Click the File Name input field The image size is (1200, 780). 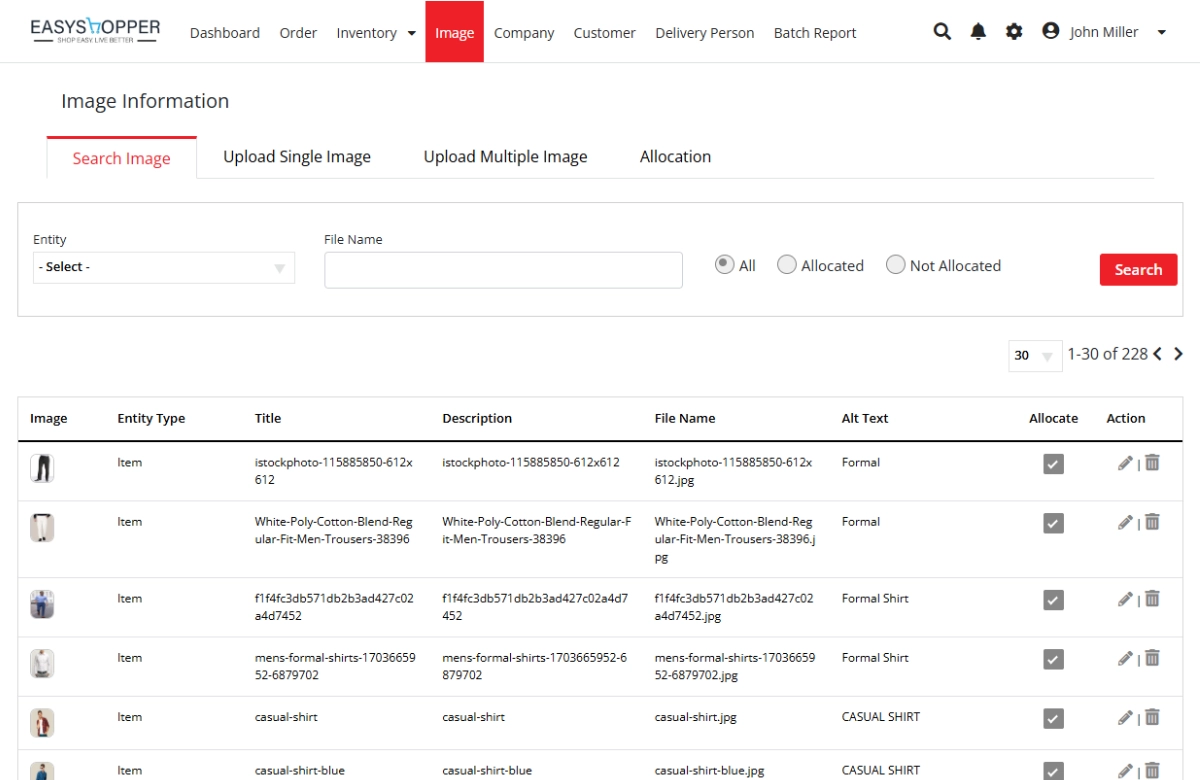(503, 270)
